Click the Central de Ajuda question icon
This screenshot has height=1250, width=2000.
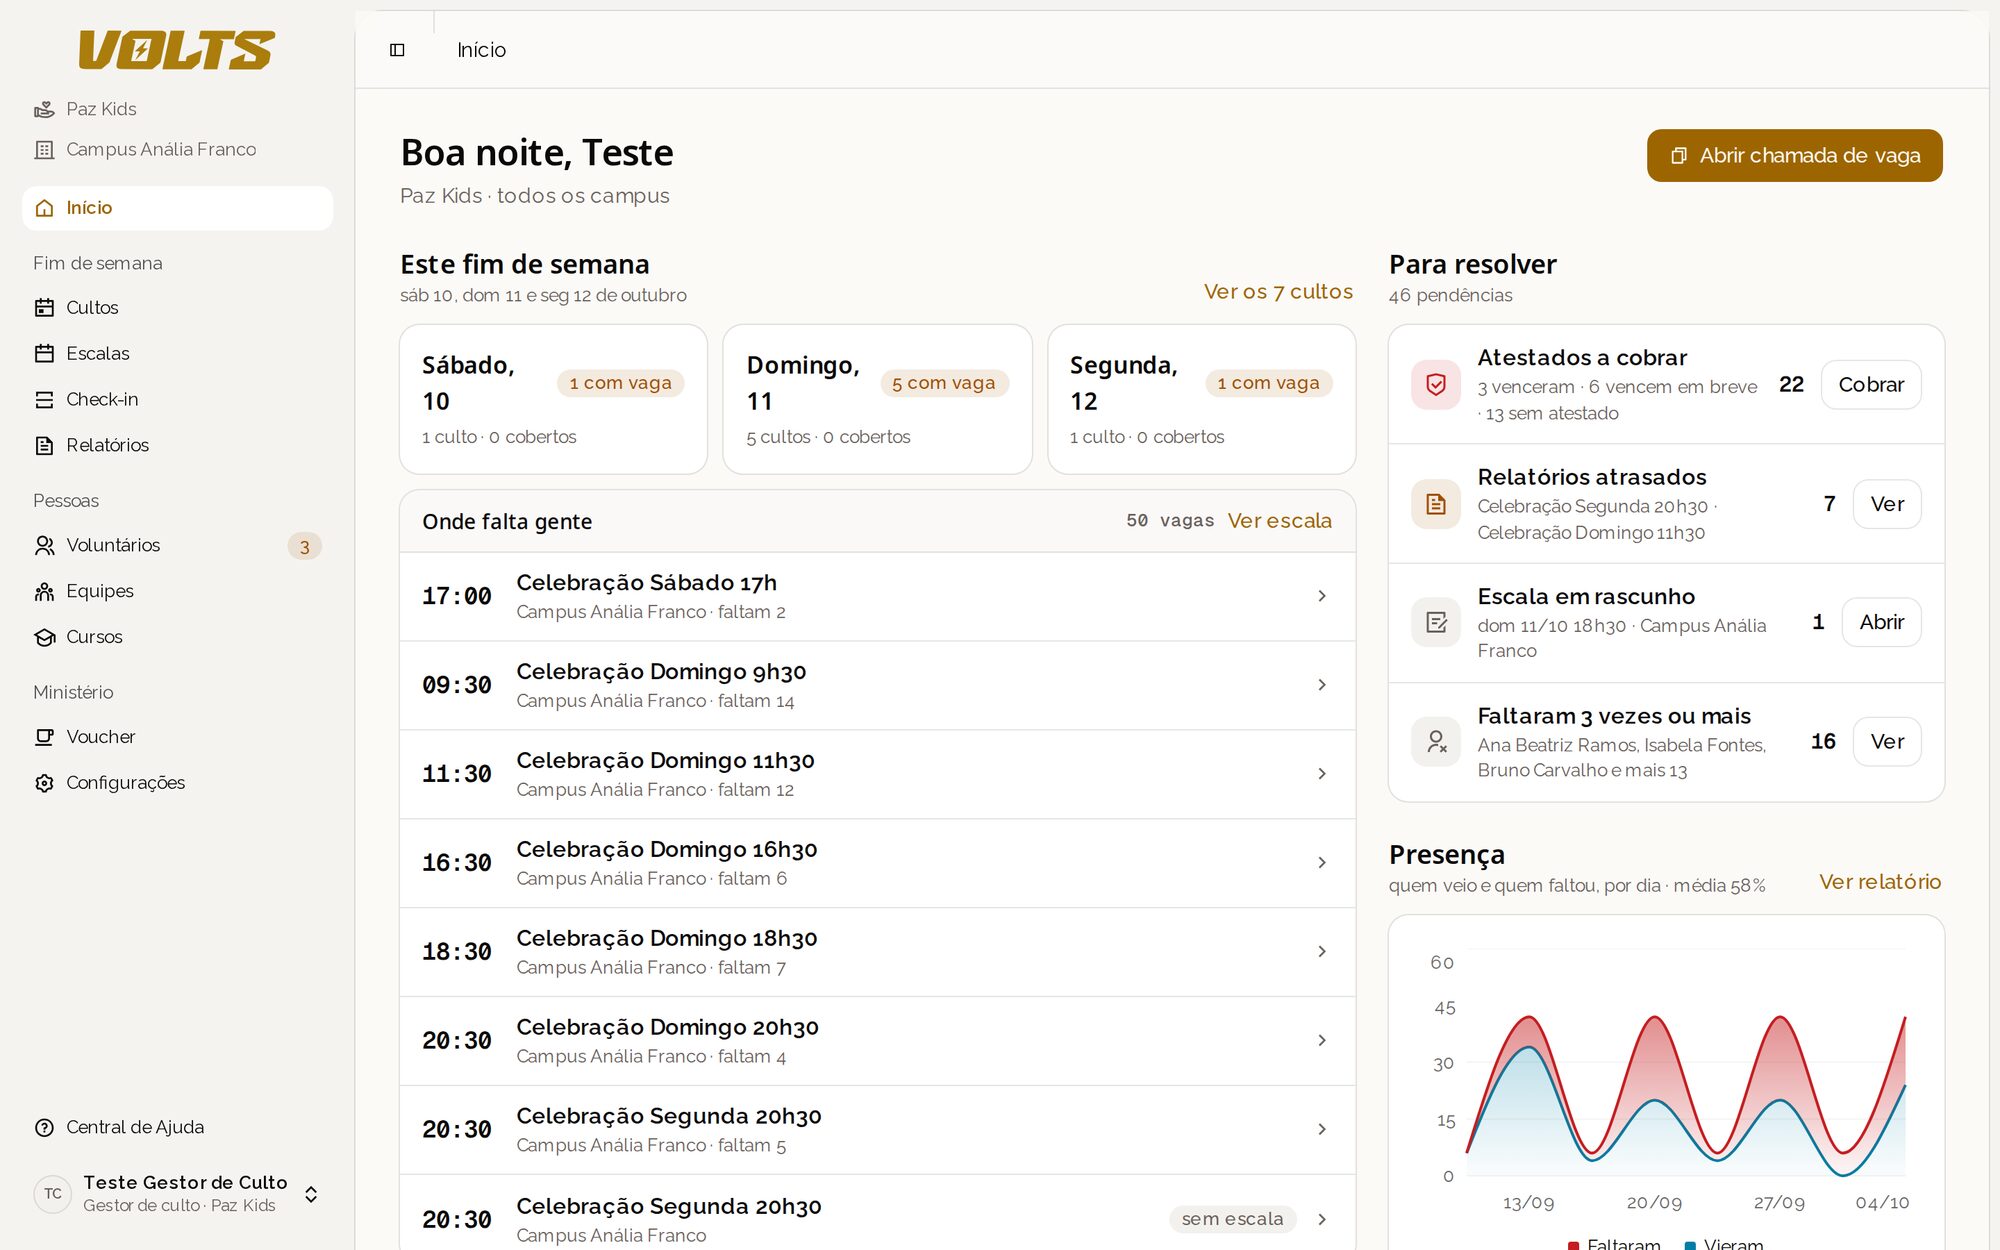click(x=44, y=1128)
